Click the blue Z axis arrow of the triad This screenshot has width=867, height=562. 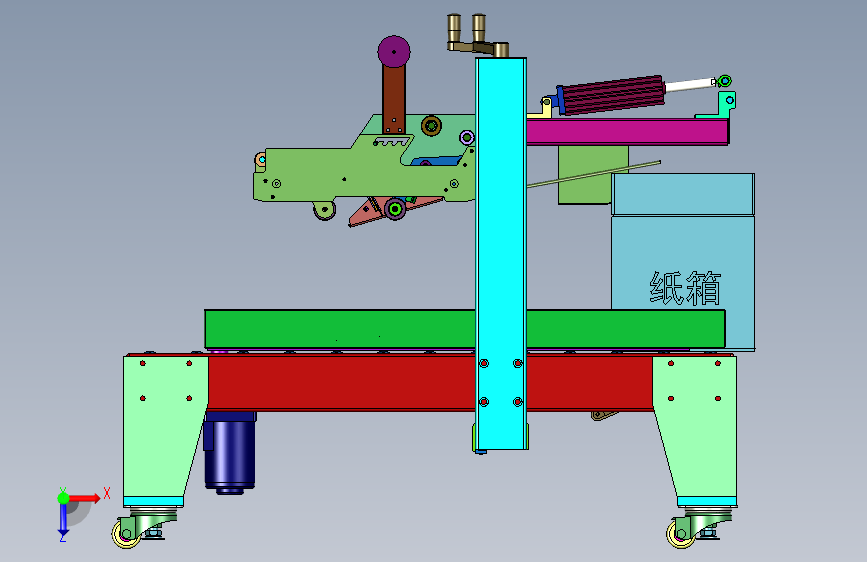[63, 521]
